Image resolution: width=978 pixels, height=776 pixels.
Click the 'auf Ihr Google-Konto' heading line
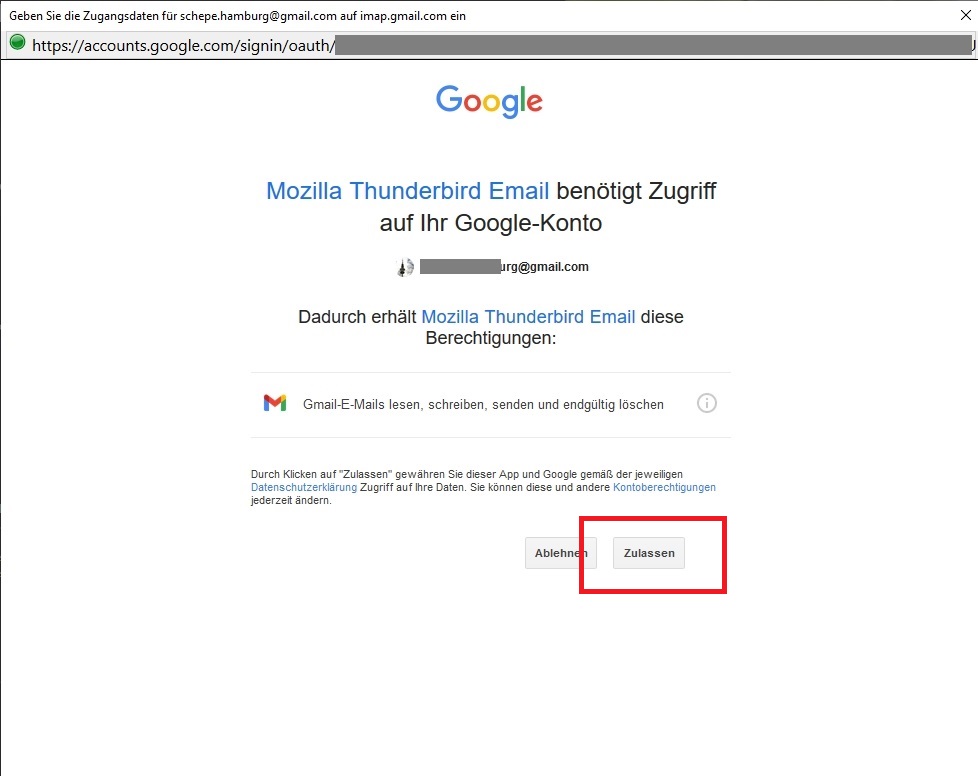click(491, 223)
